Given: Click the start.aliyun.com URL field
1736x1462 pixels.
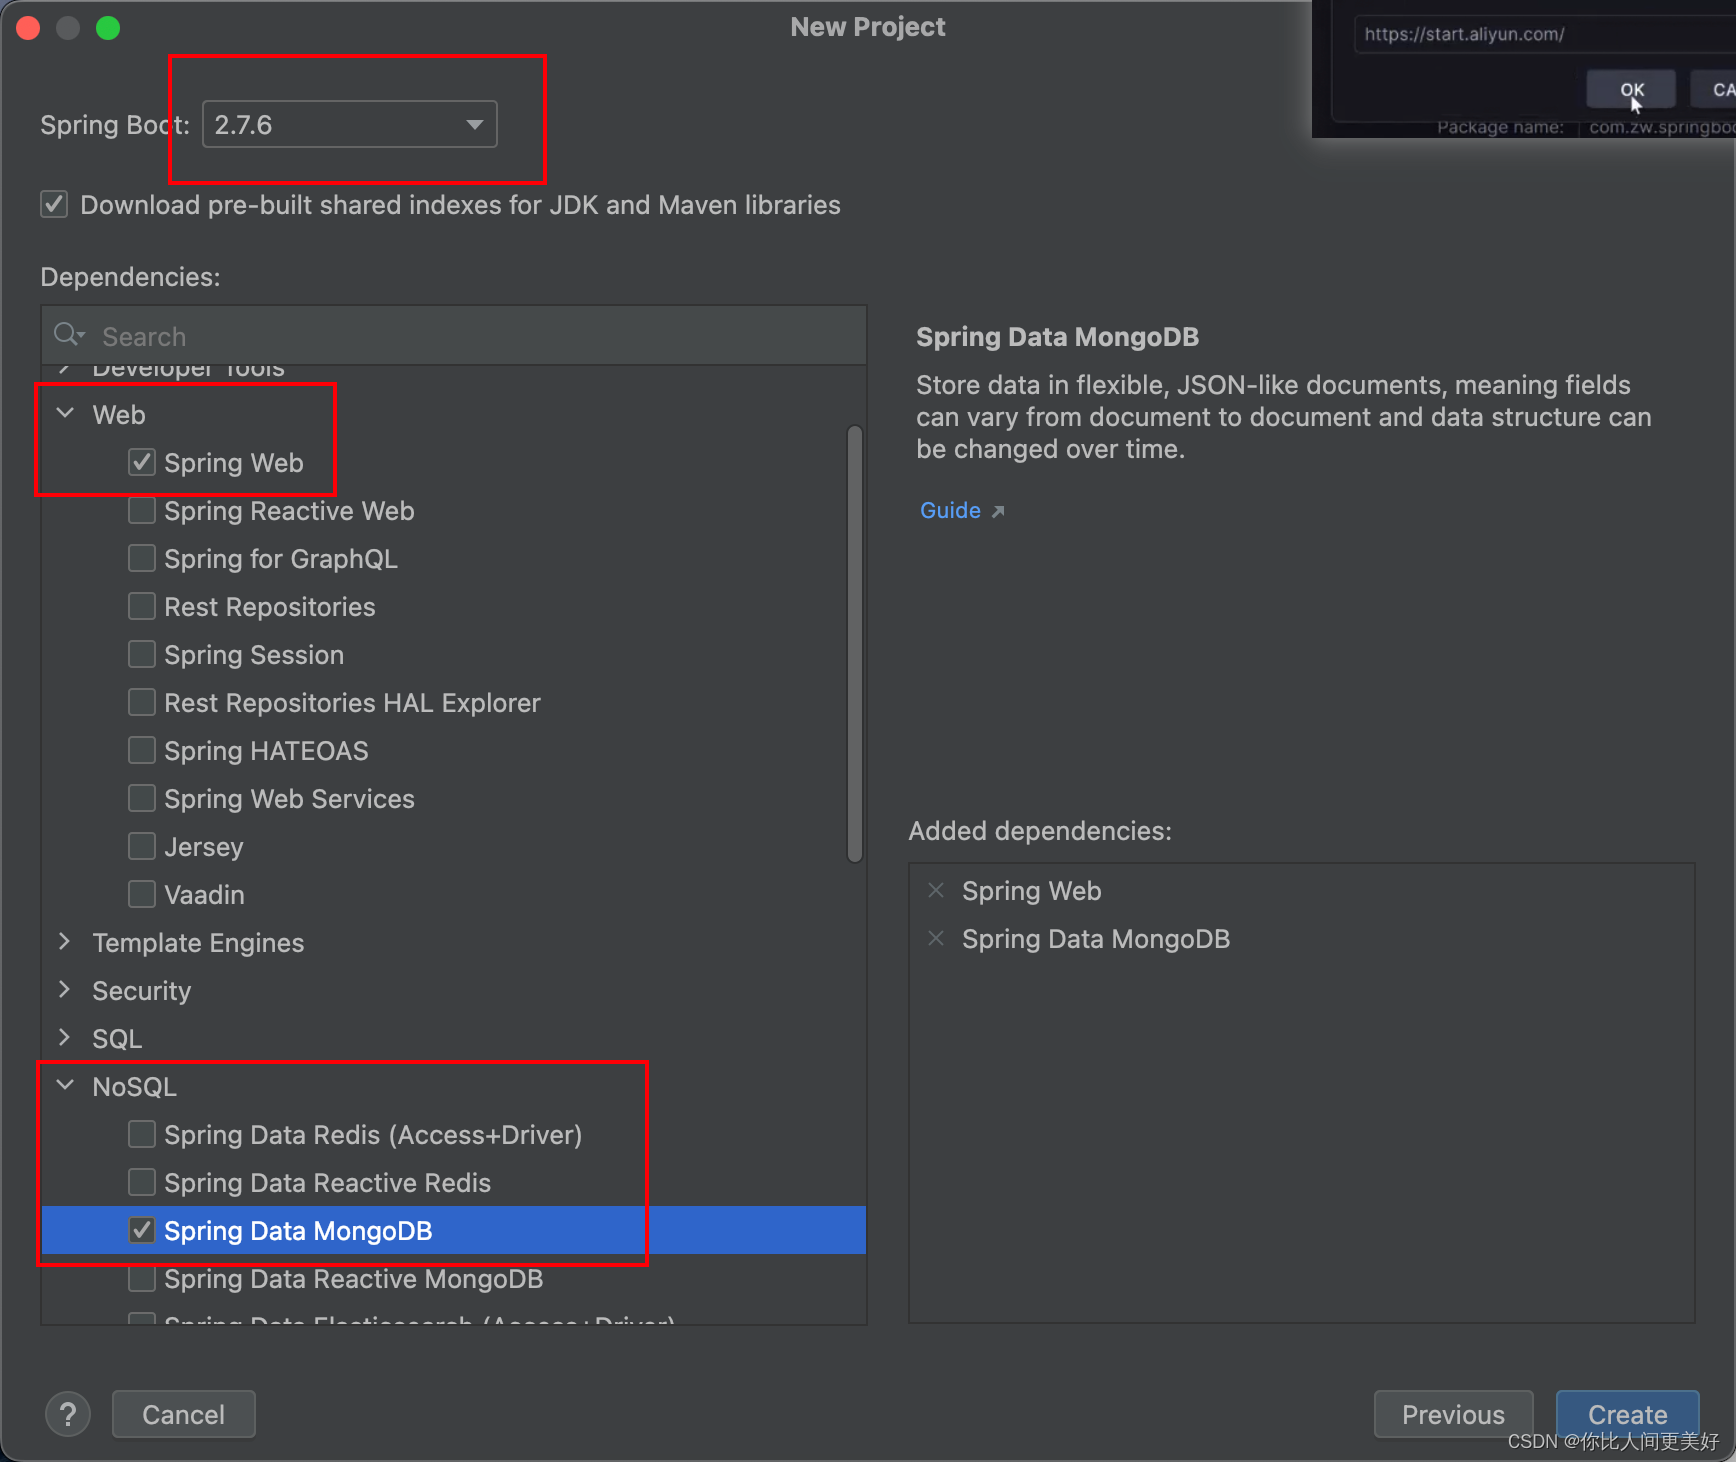Looking at the screenshot, I should coord(1545,34).
